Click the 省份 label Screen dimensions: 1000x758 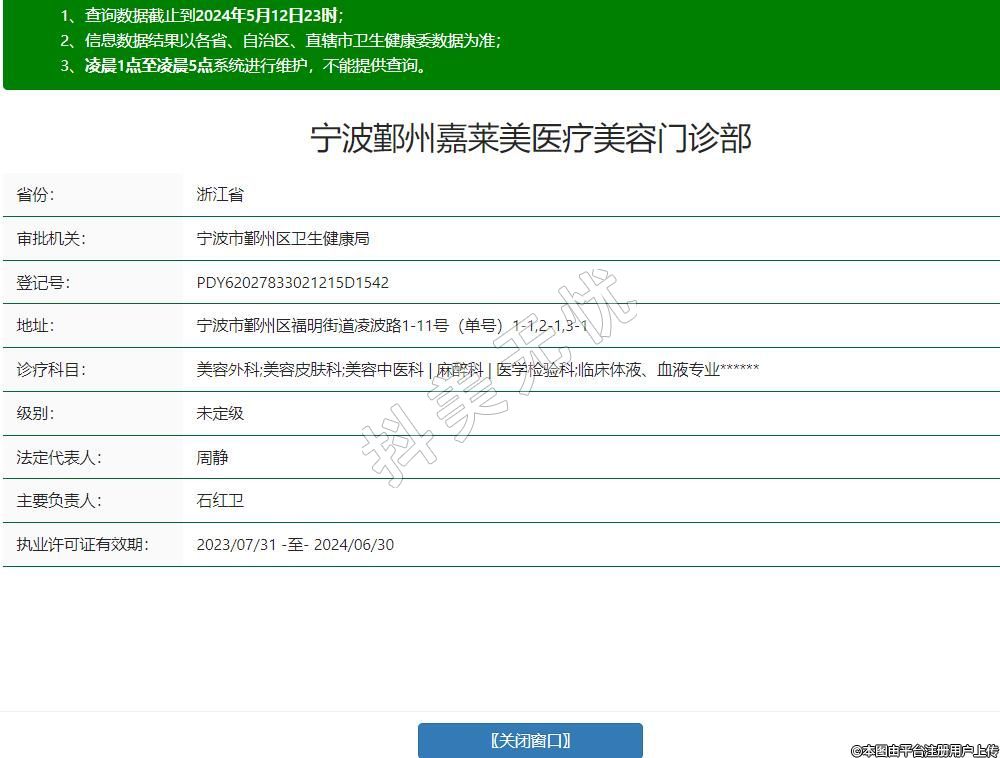pyautogui.click(x=36, y=195)
